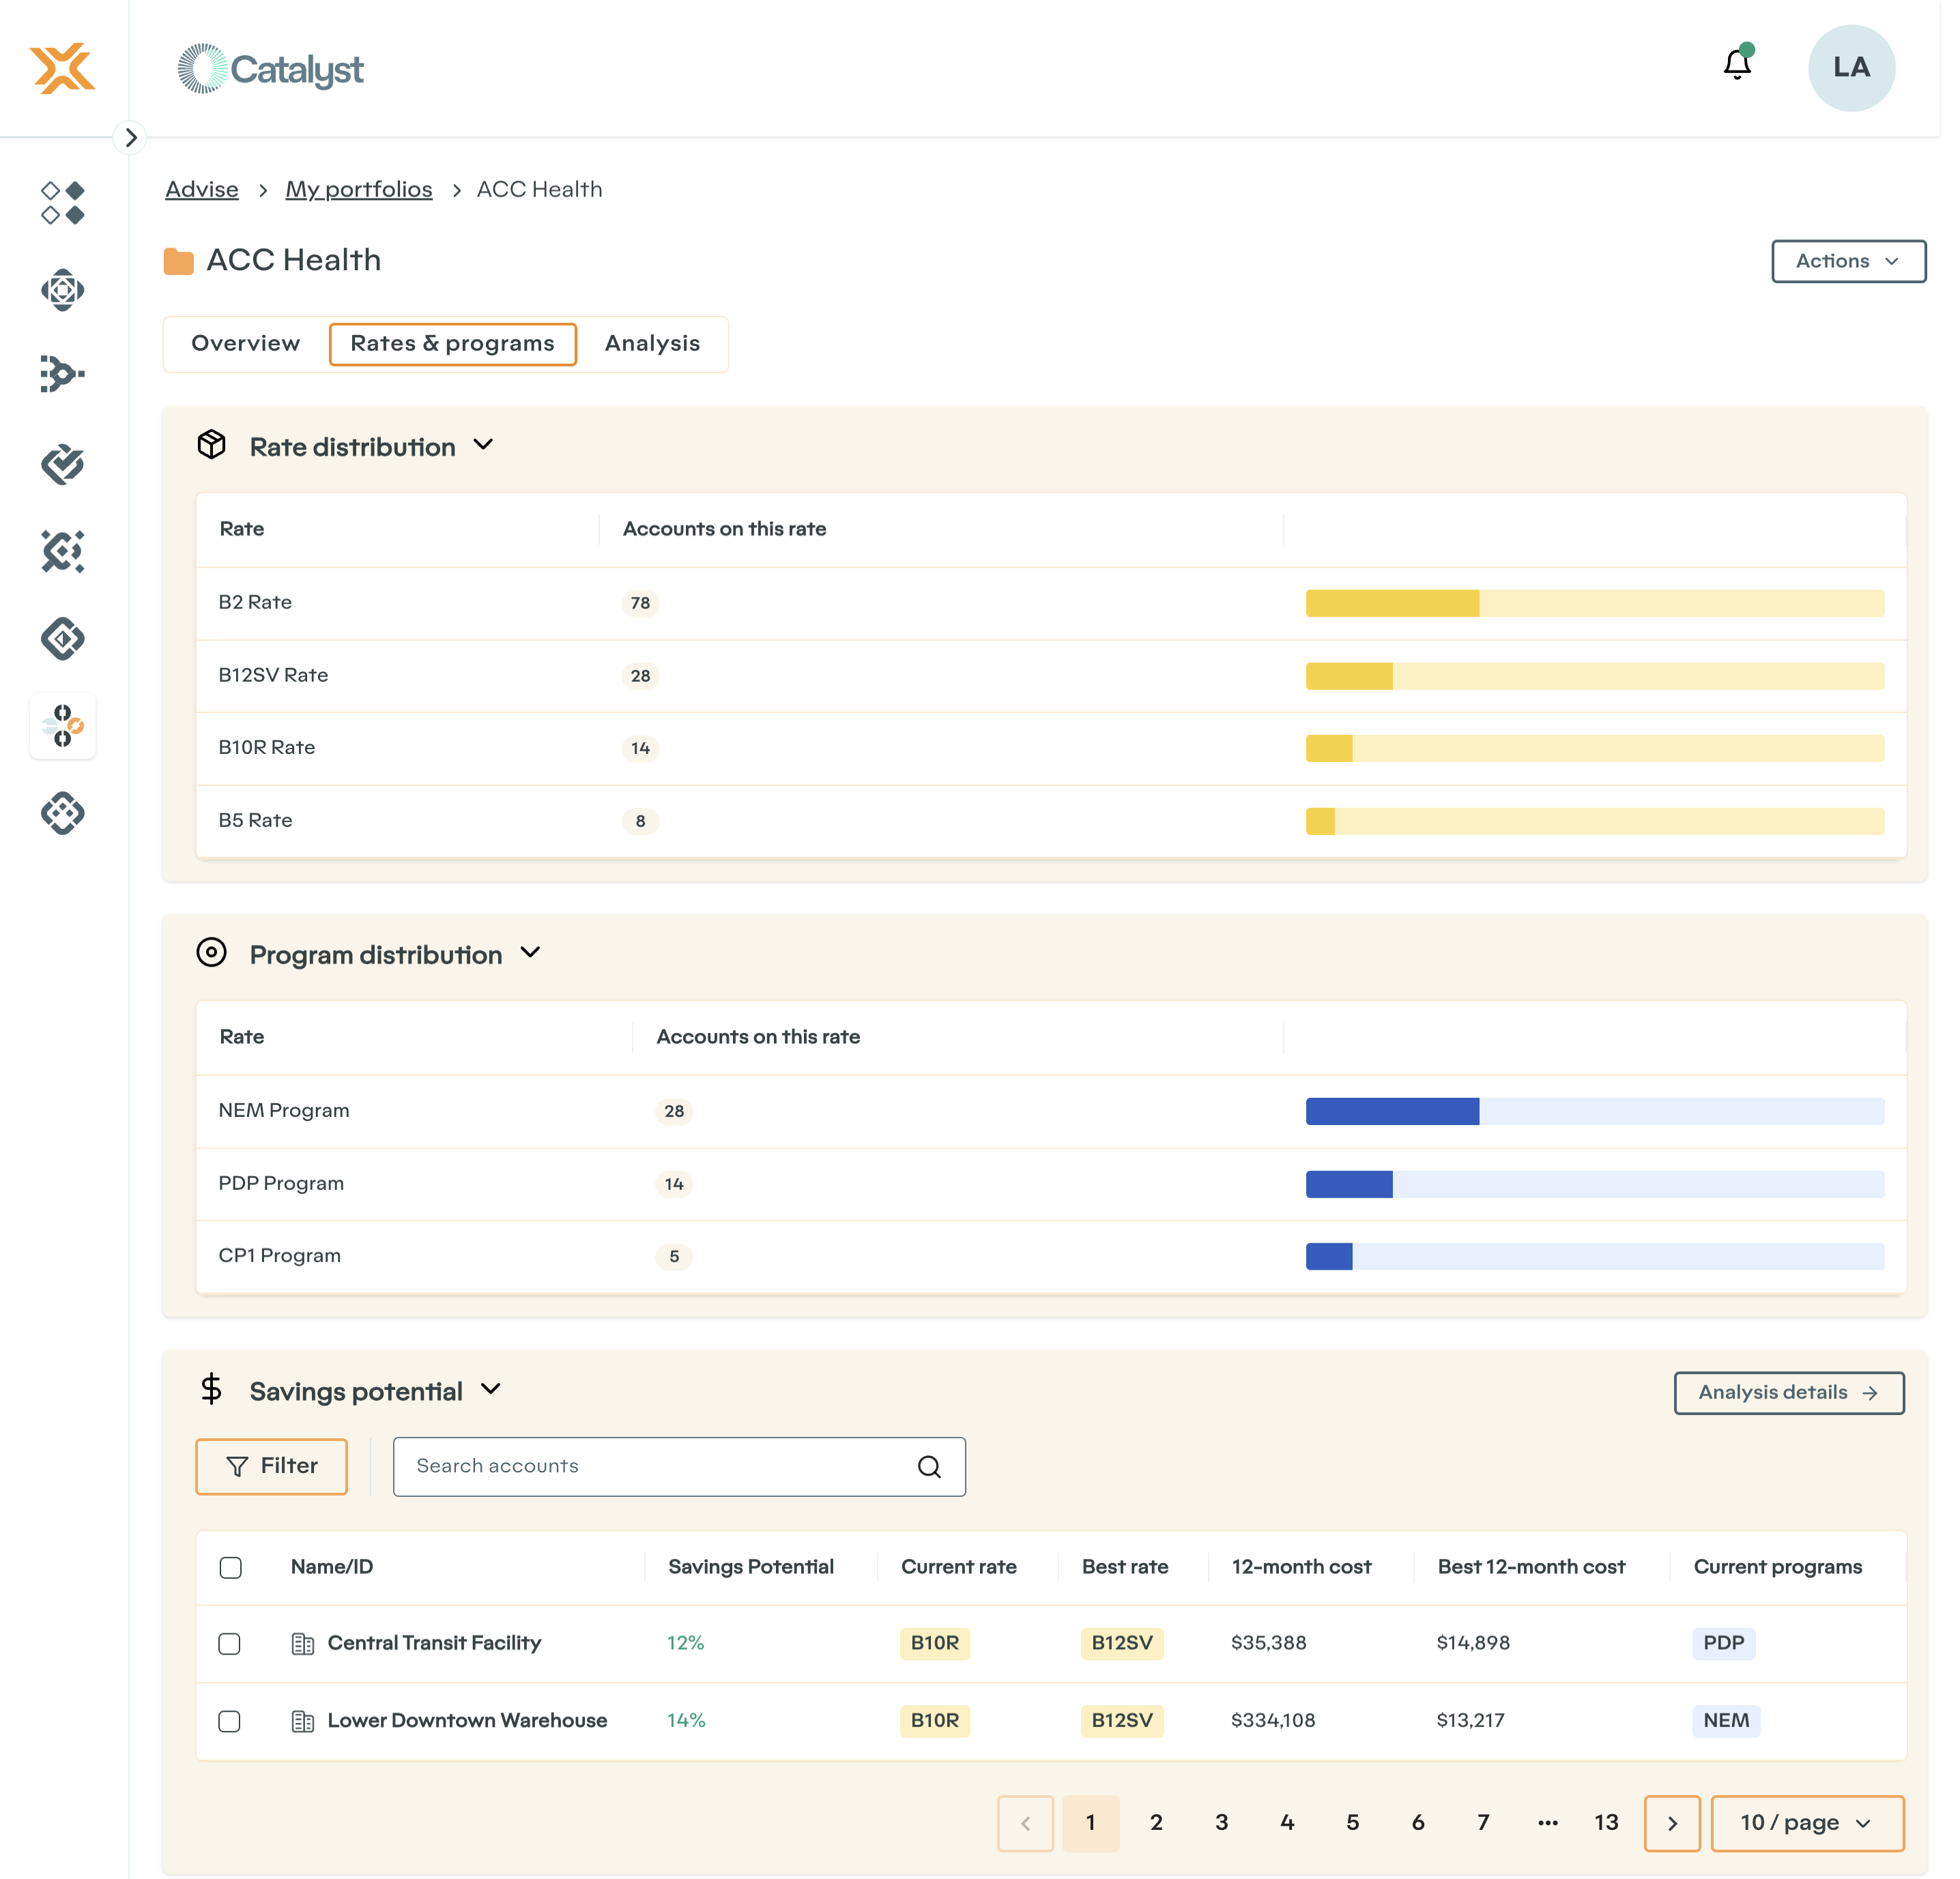The height and width of the screenshot is (1879, 1960).
Task: Open the hexagon target sidebar icon
Action: 62,290
